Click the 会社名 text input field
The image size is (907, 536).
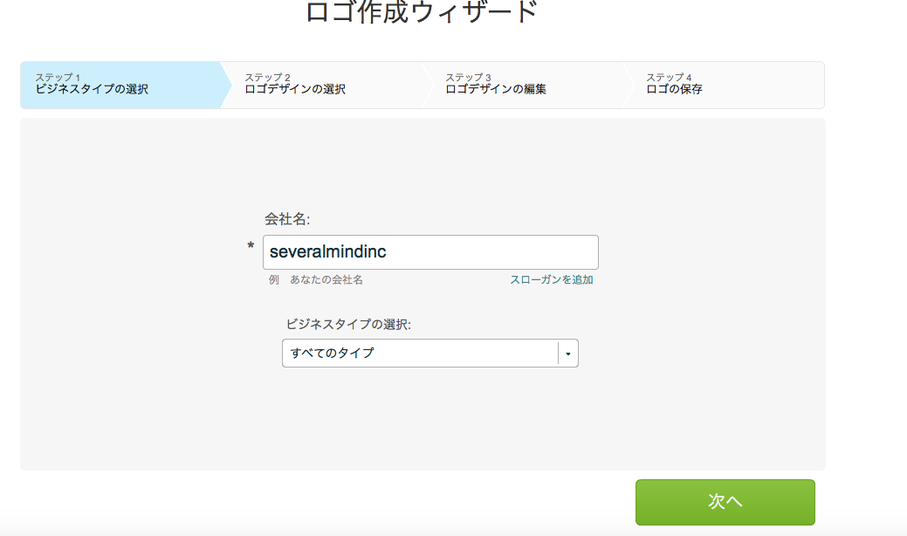coord(430,252)
